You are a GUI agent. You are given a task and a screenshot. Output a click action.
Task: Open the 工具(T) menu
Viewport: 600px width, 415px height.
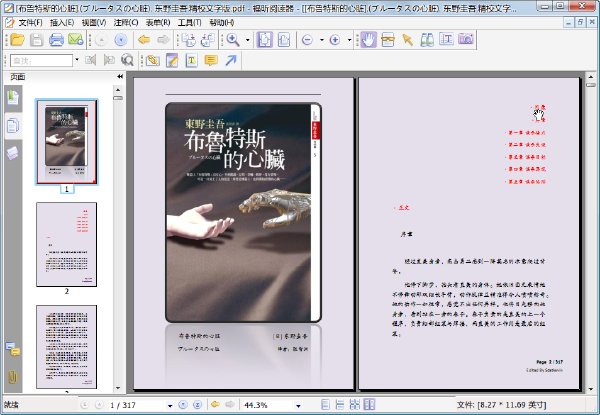tap(189, 23)
